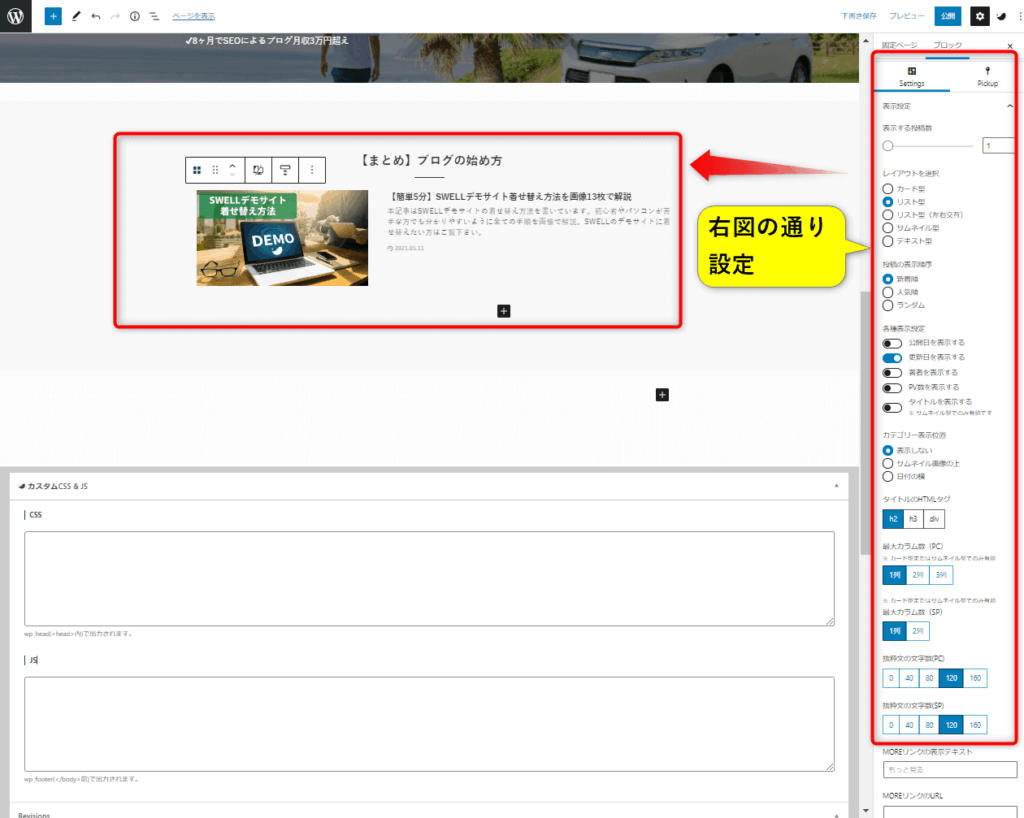Select the pencil edit tool
The image size is (1024, 818).
point(76,16)
